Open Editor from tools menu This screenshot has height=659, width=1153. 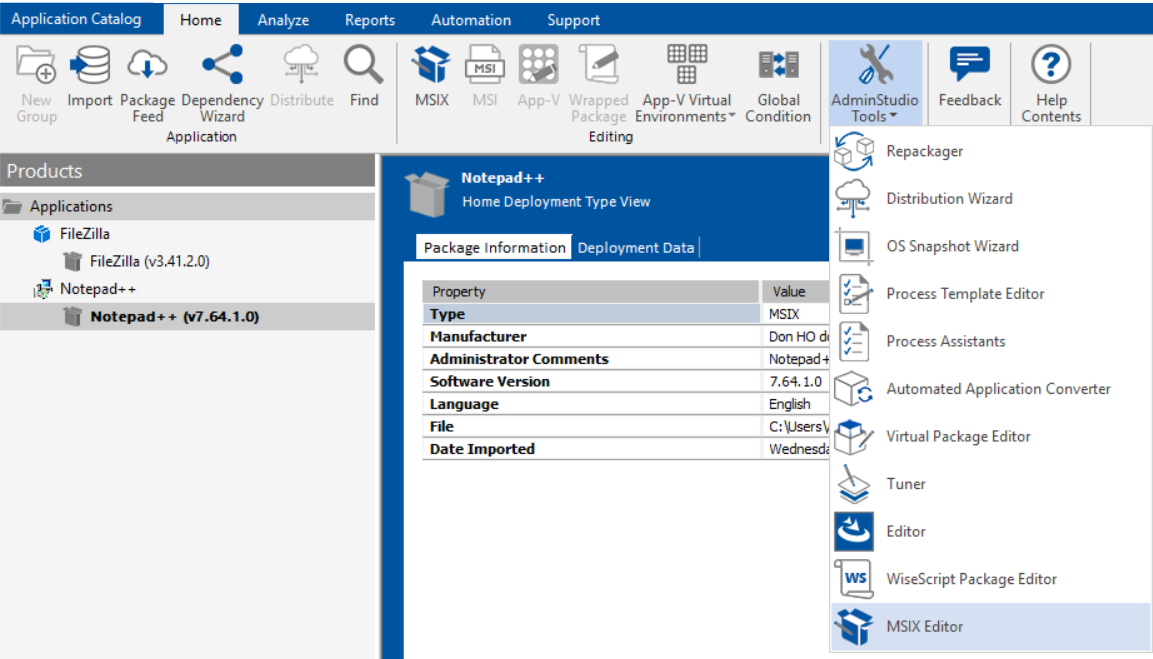click(x=990, y=531)
